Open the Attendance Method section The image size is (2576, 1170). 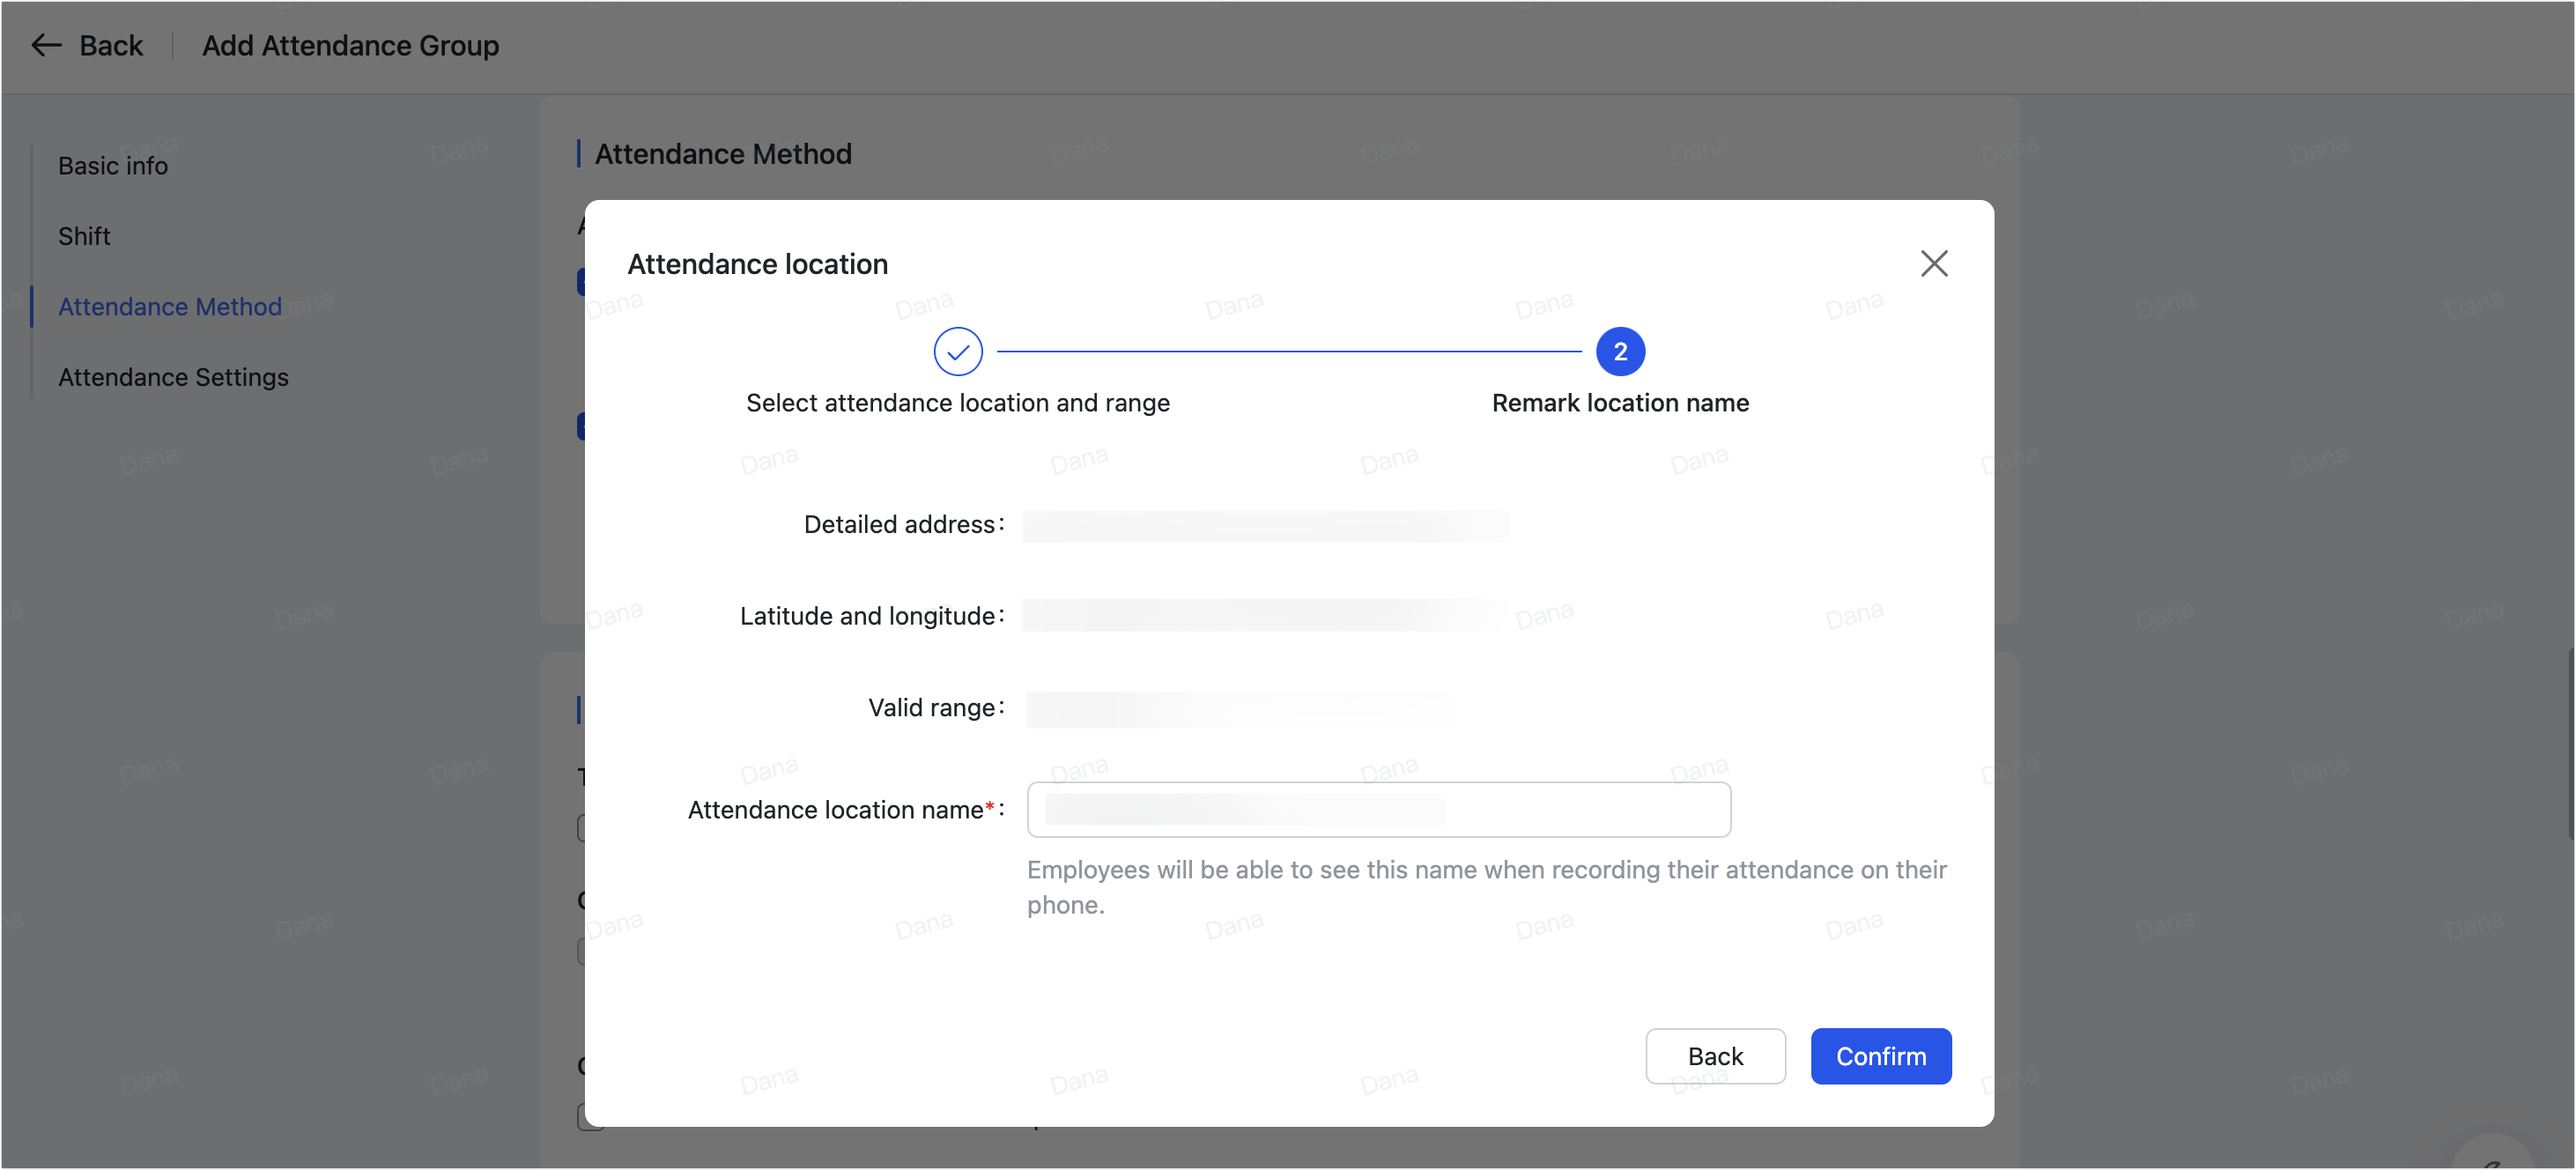[169, 306]
